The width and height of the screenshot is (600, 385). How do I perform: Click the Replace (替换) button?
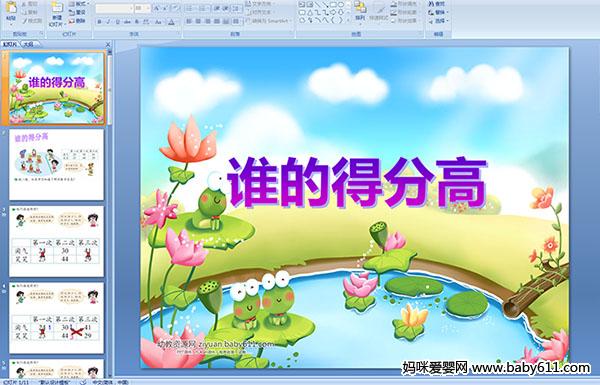pyautogui.click(x=438, y=12)
